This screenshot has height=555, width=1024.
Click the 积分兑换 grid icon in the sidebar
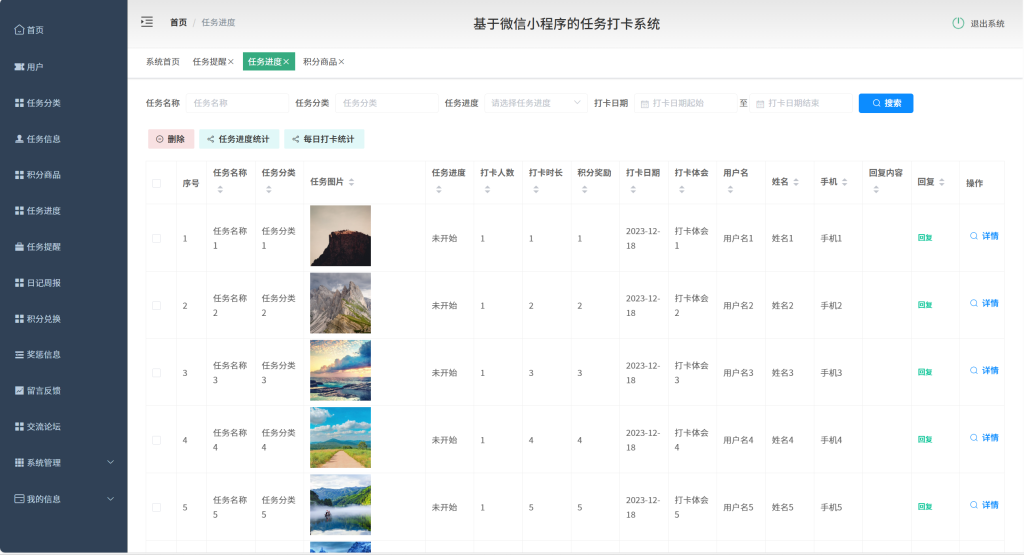20,319
